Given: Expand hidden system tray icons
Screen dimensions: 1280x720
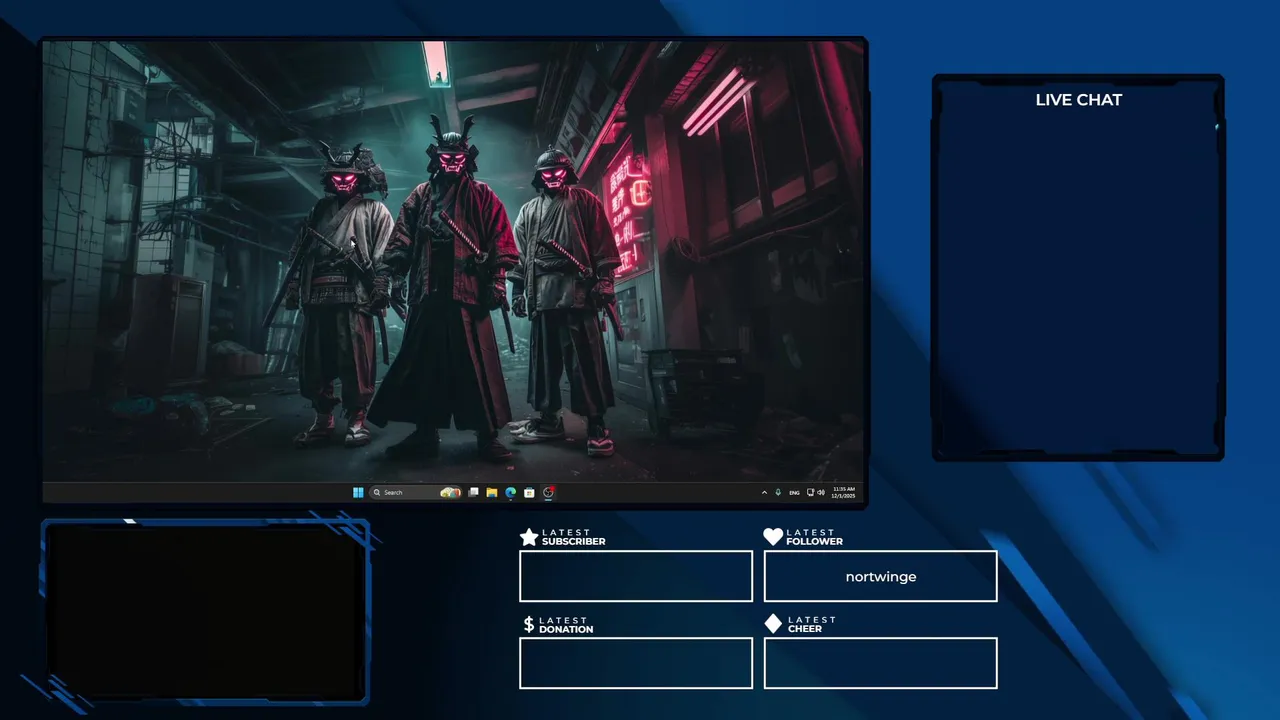Looking at the screenshot, I should [764, 492].
